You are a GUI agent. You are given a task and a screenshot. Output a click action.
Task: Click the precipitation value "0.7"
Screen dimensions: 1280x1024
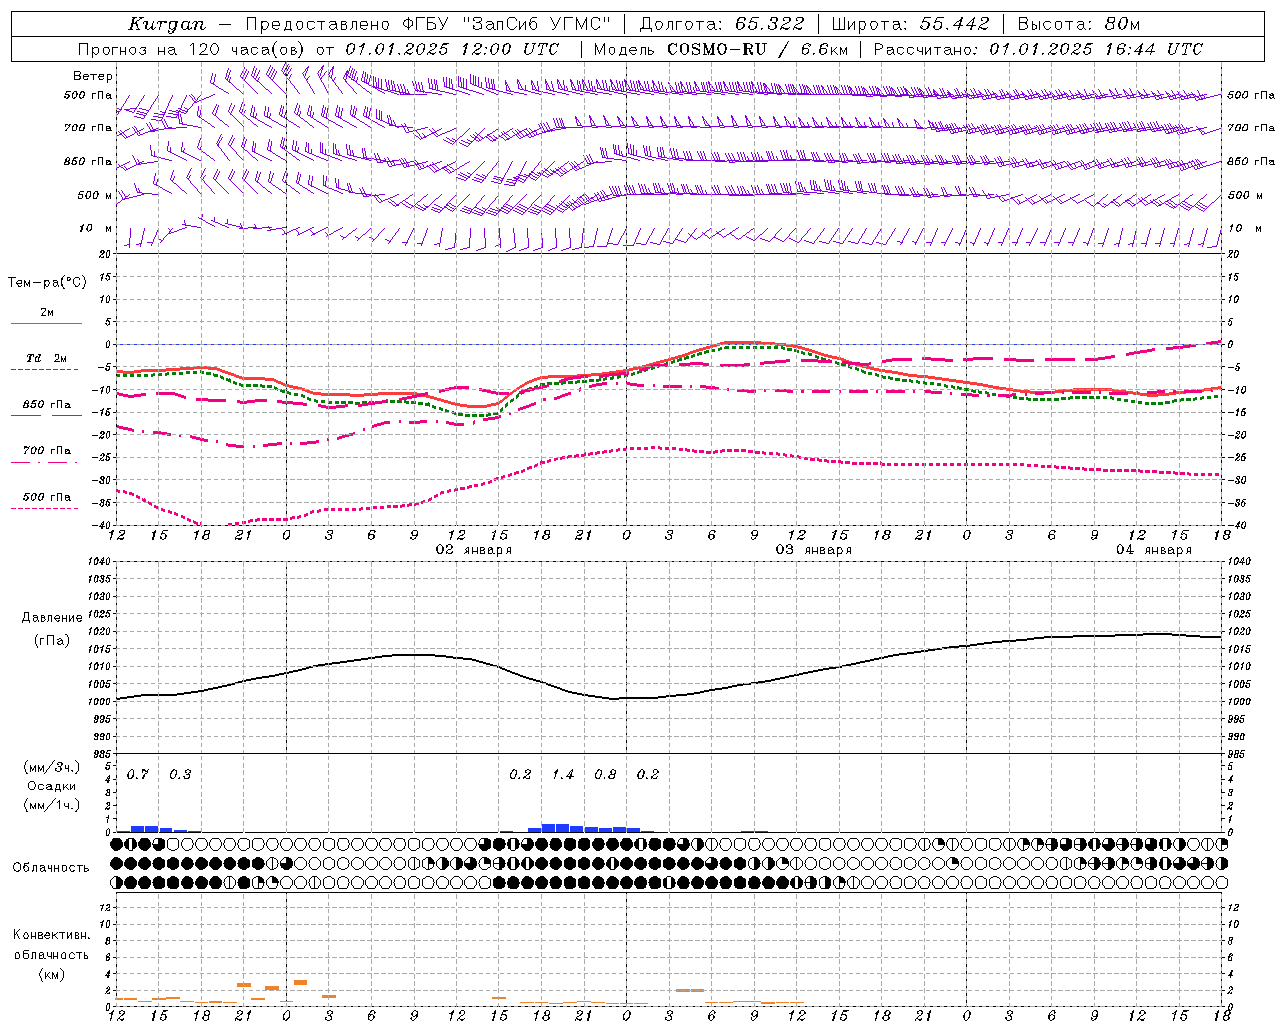click(x=138, y=775)
